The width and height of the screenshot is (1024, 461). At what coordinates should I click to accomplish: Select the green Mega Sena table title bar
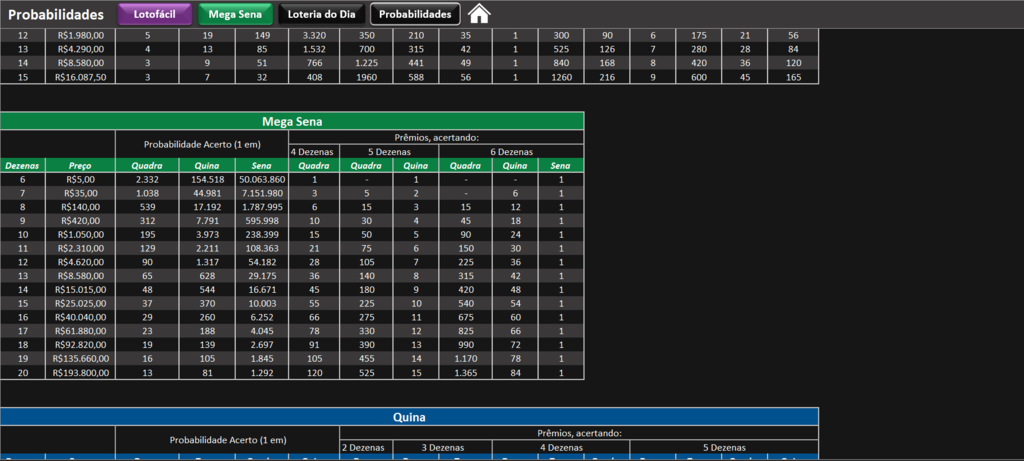click(x=292, y=121)
